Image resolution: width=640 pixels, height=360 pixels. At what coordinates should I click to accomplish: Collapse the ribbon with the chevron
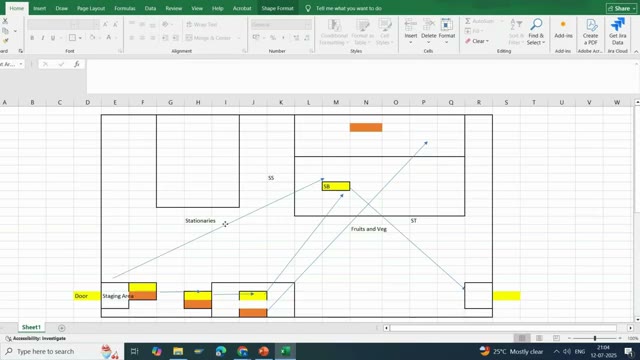(x=636, y=51)
